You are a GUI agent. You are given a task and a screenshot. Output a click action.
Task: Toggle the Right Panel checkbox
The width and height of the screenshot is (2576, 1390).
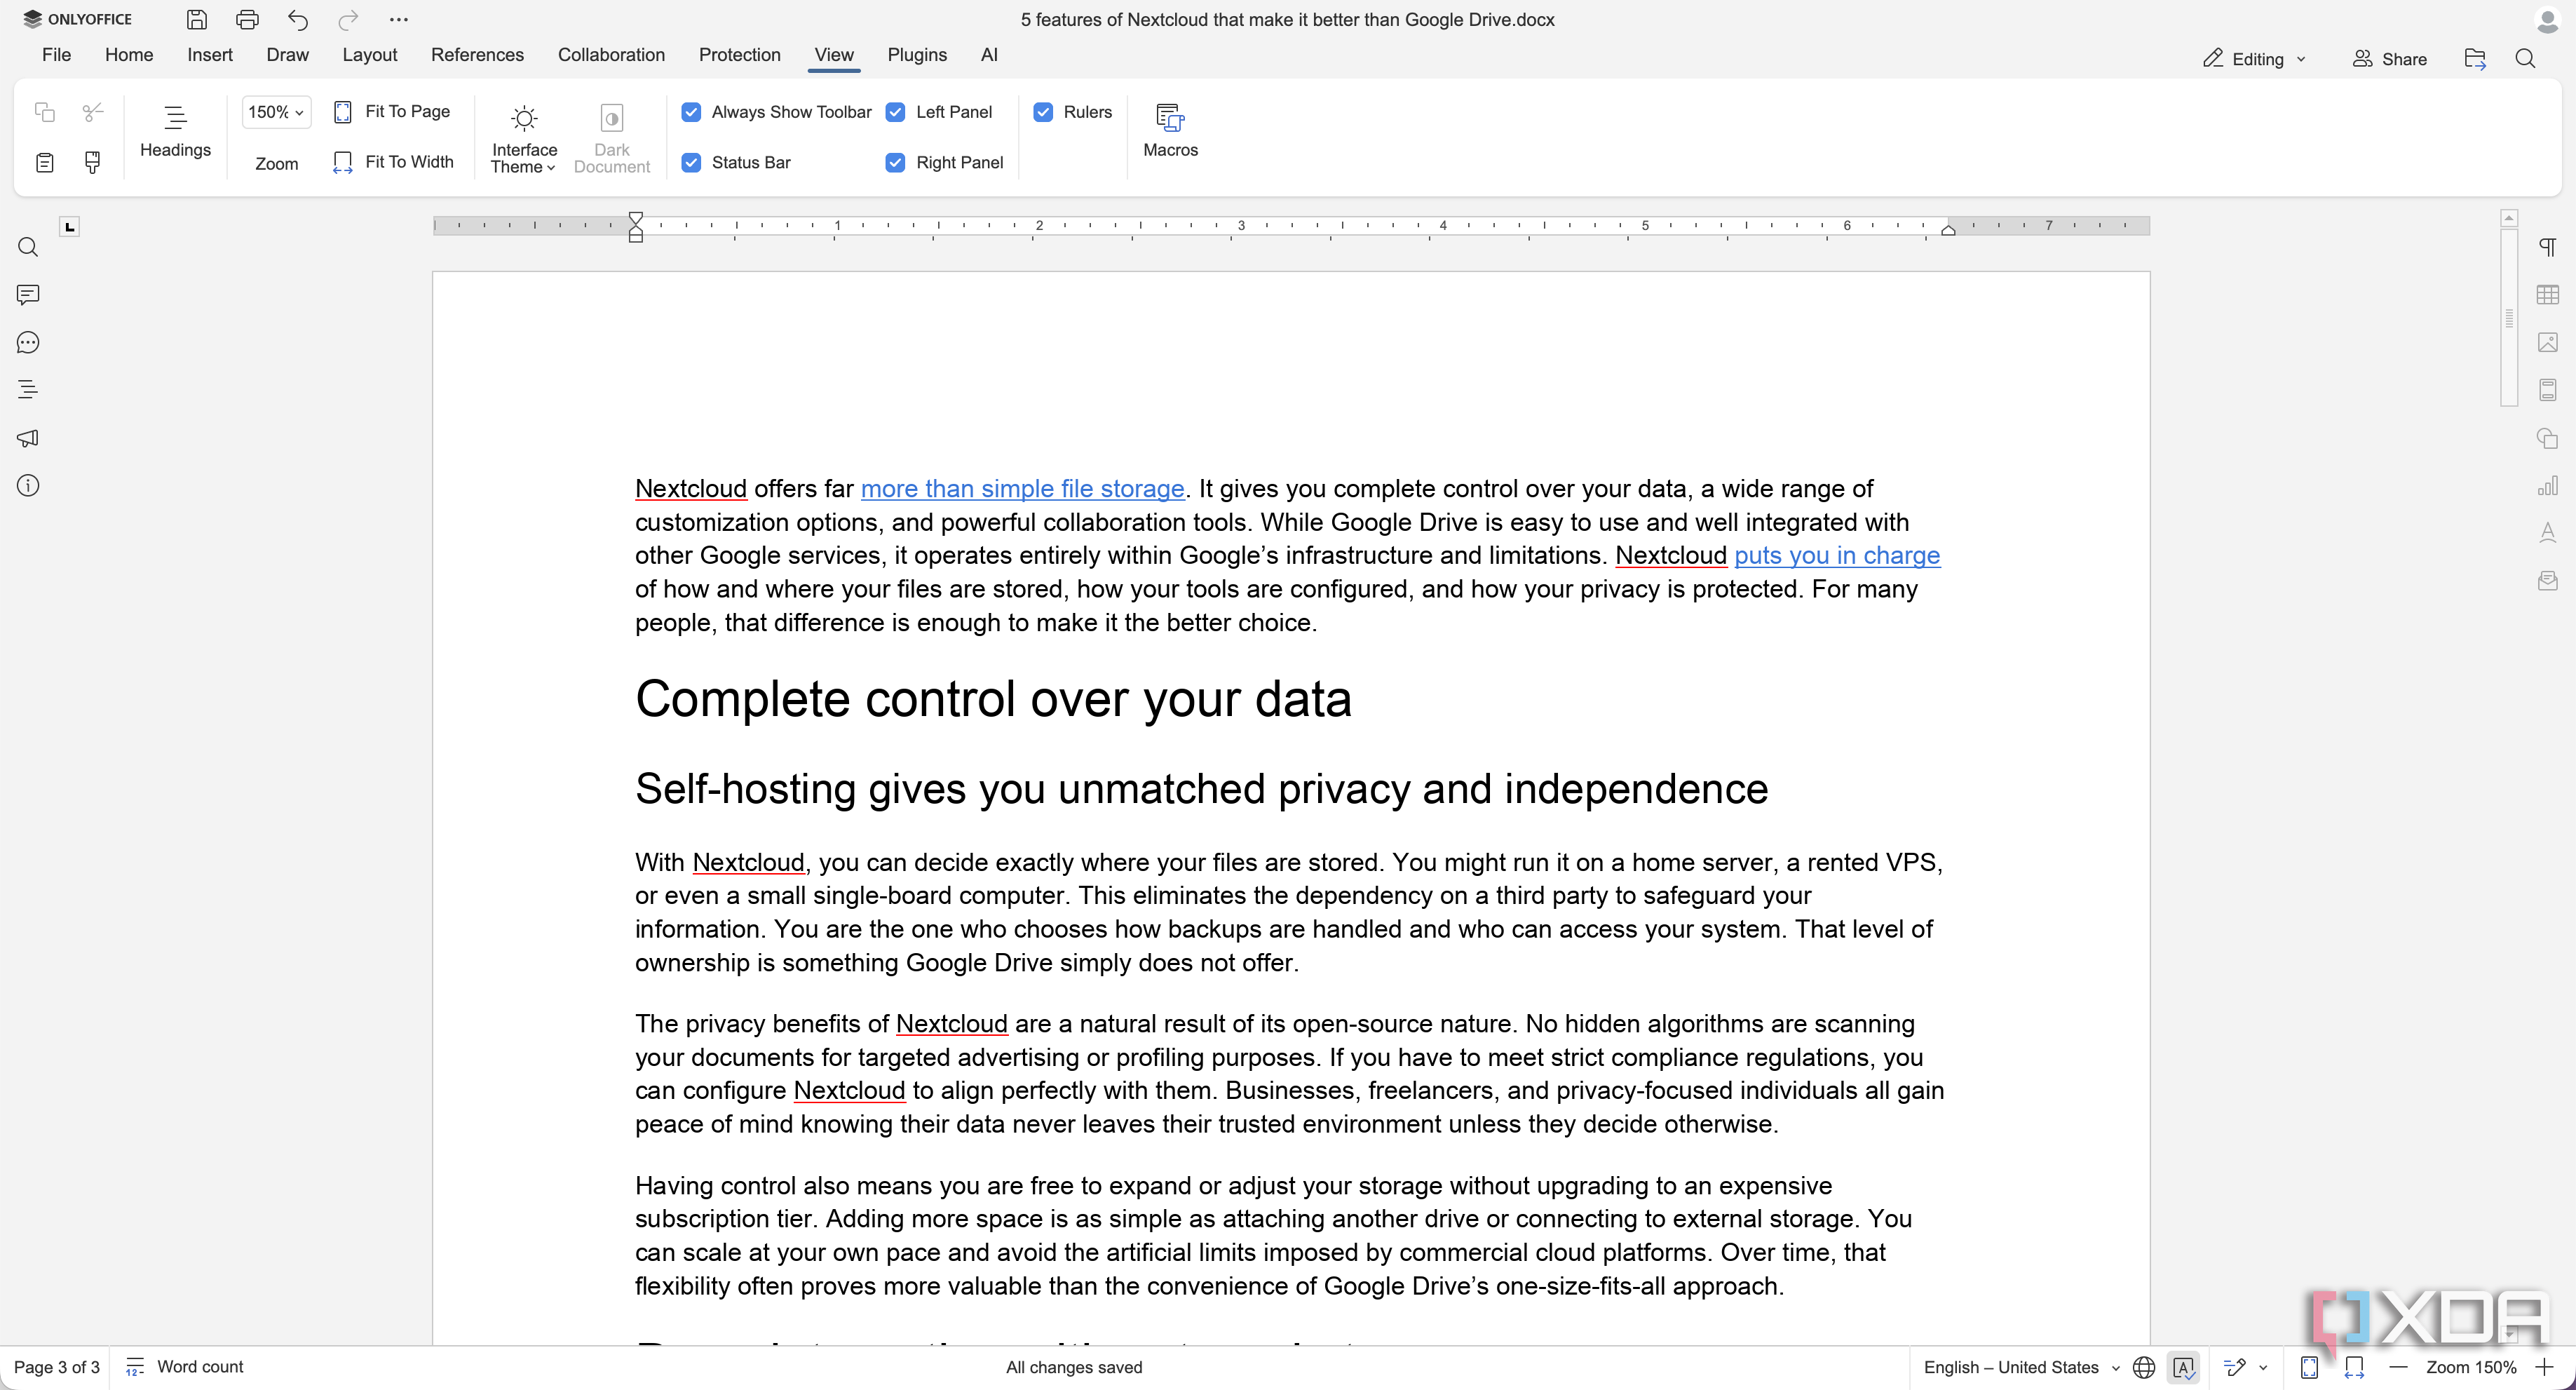tap(895, 162)
